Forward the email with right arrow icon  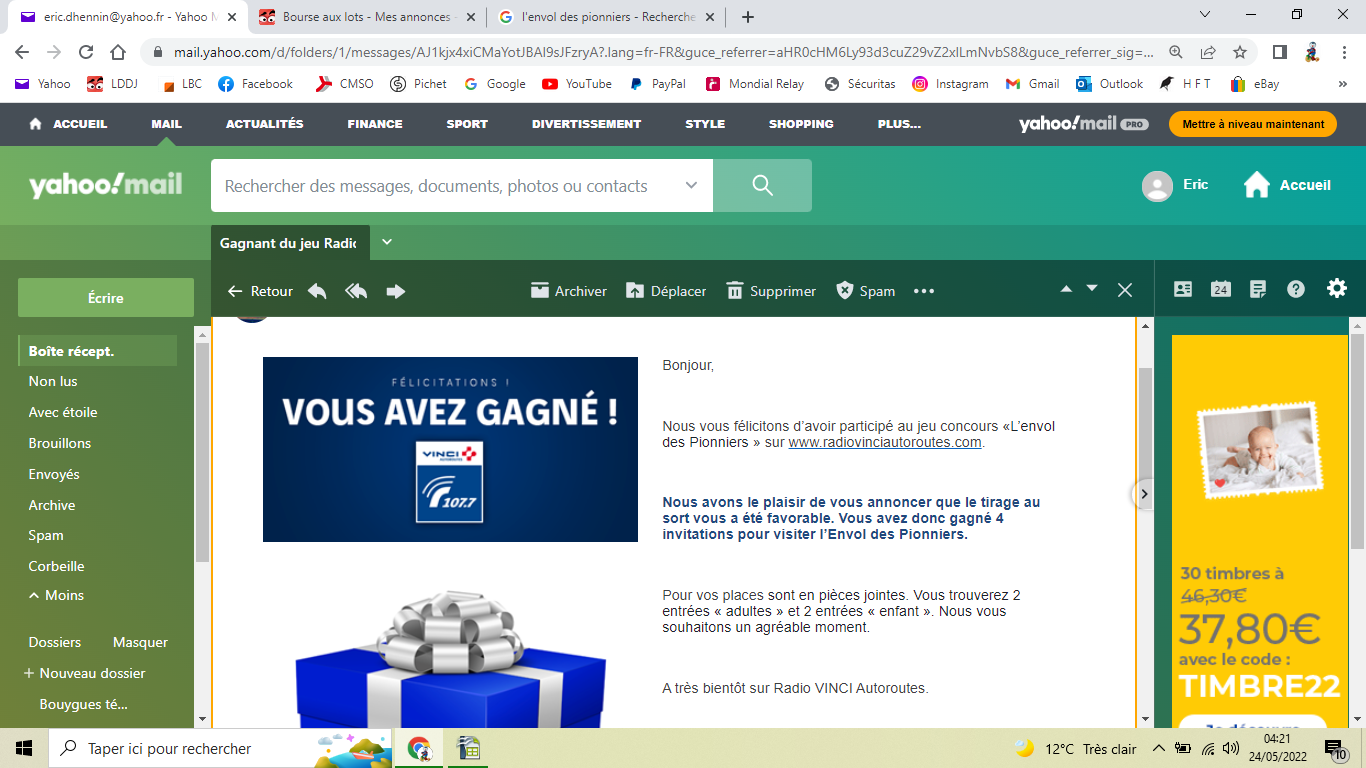click(396, 291)
